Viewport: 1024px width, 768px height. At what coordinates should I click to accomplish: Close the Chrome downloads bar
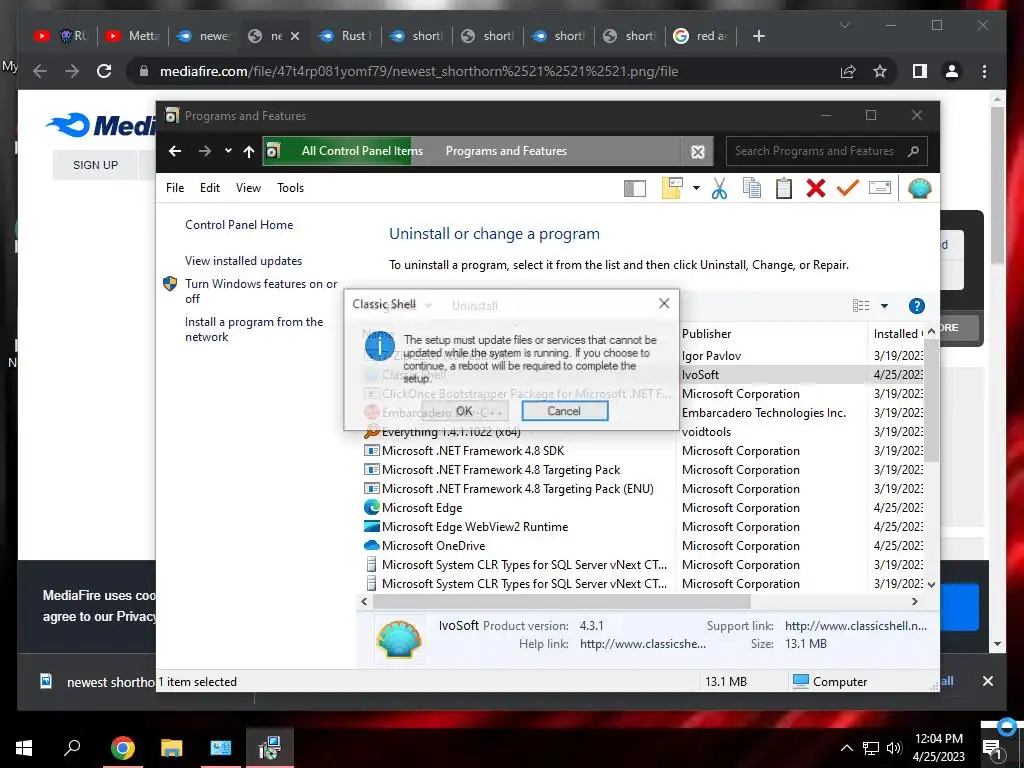[987, 681]
